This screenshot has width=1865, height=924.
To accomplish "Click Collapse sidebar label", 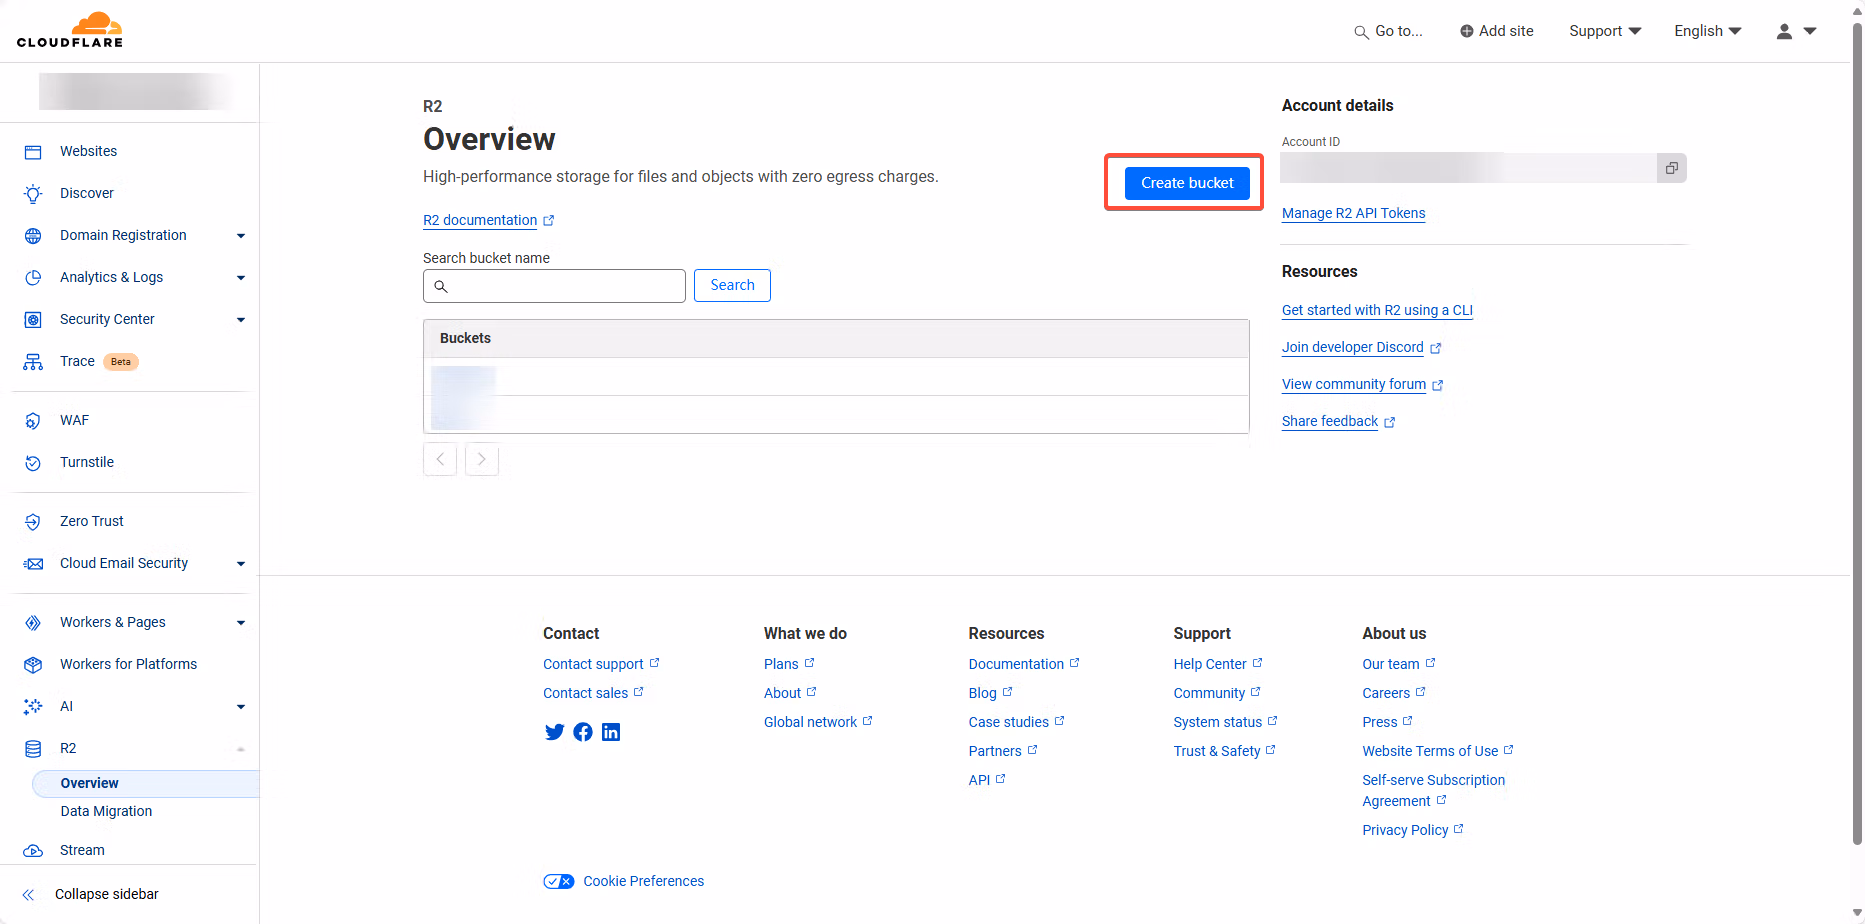I will [107, 894].
